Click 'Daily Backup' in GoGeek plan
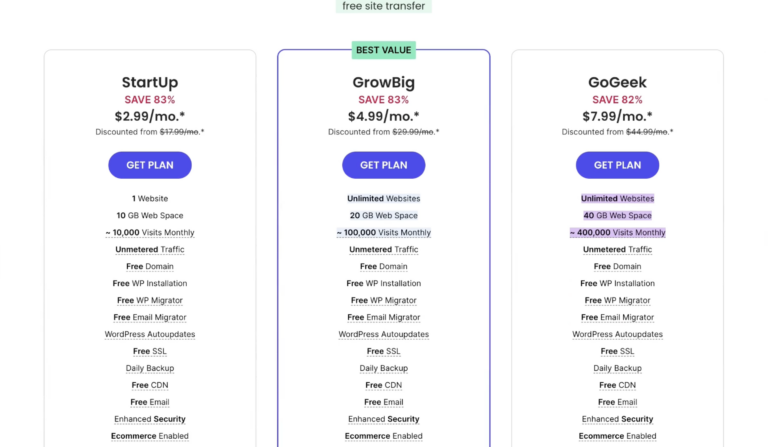This screenshot has width=768, height=447. click(617, 368)
